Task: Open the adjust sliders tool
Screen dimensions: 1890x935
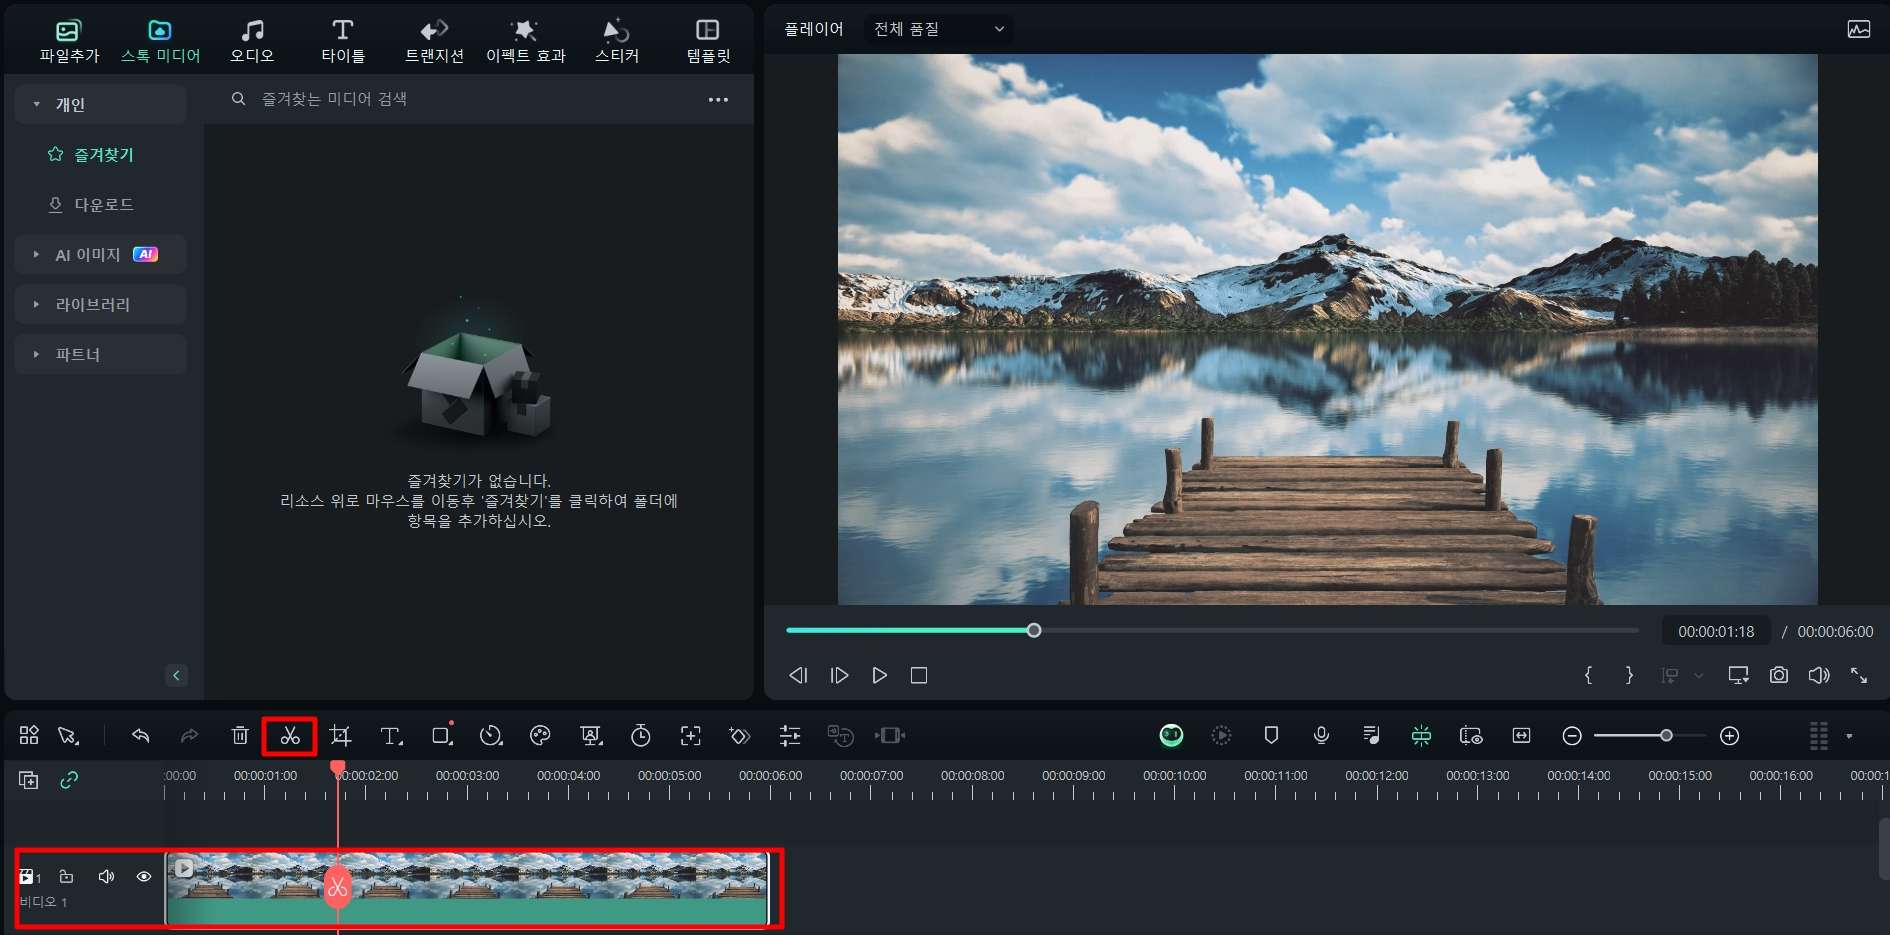Action: (x=790, y=736)
